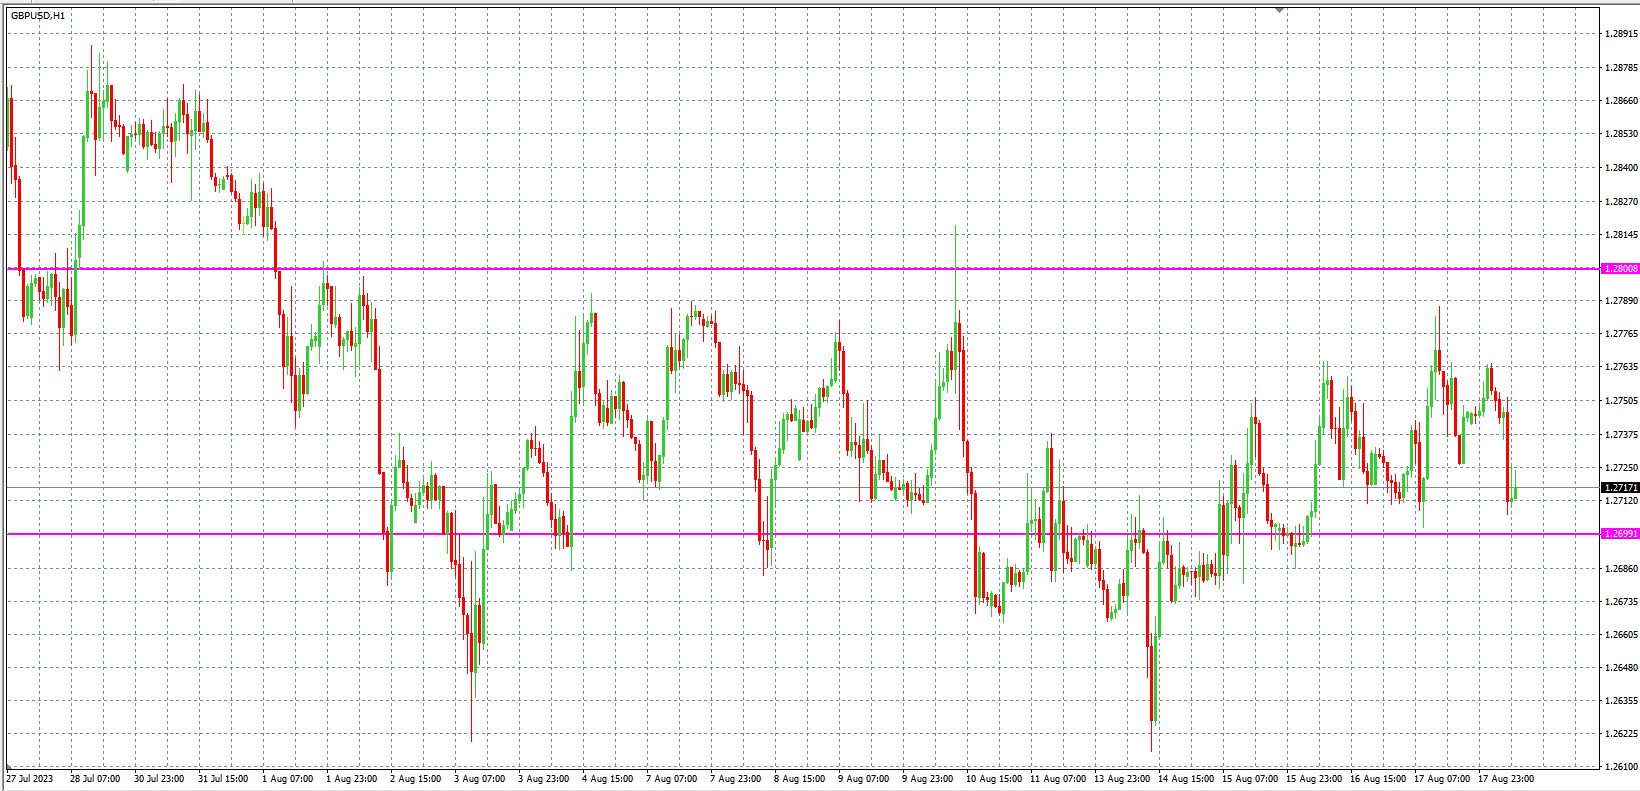The width and height of the screenshot is (1640, 791).
Task: Click the GBPUSD,H1 symbol label
Action: (x=38, y=16)
